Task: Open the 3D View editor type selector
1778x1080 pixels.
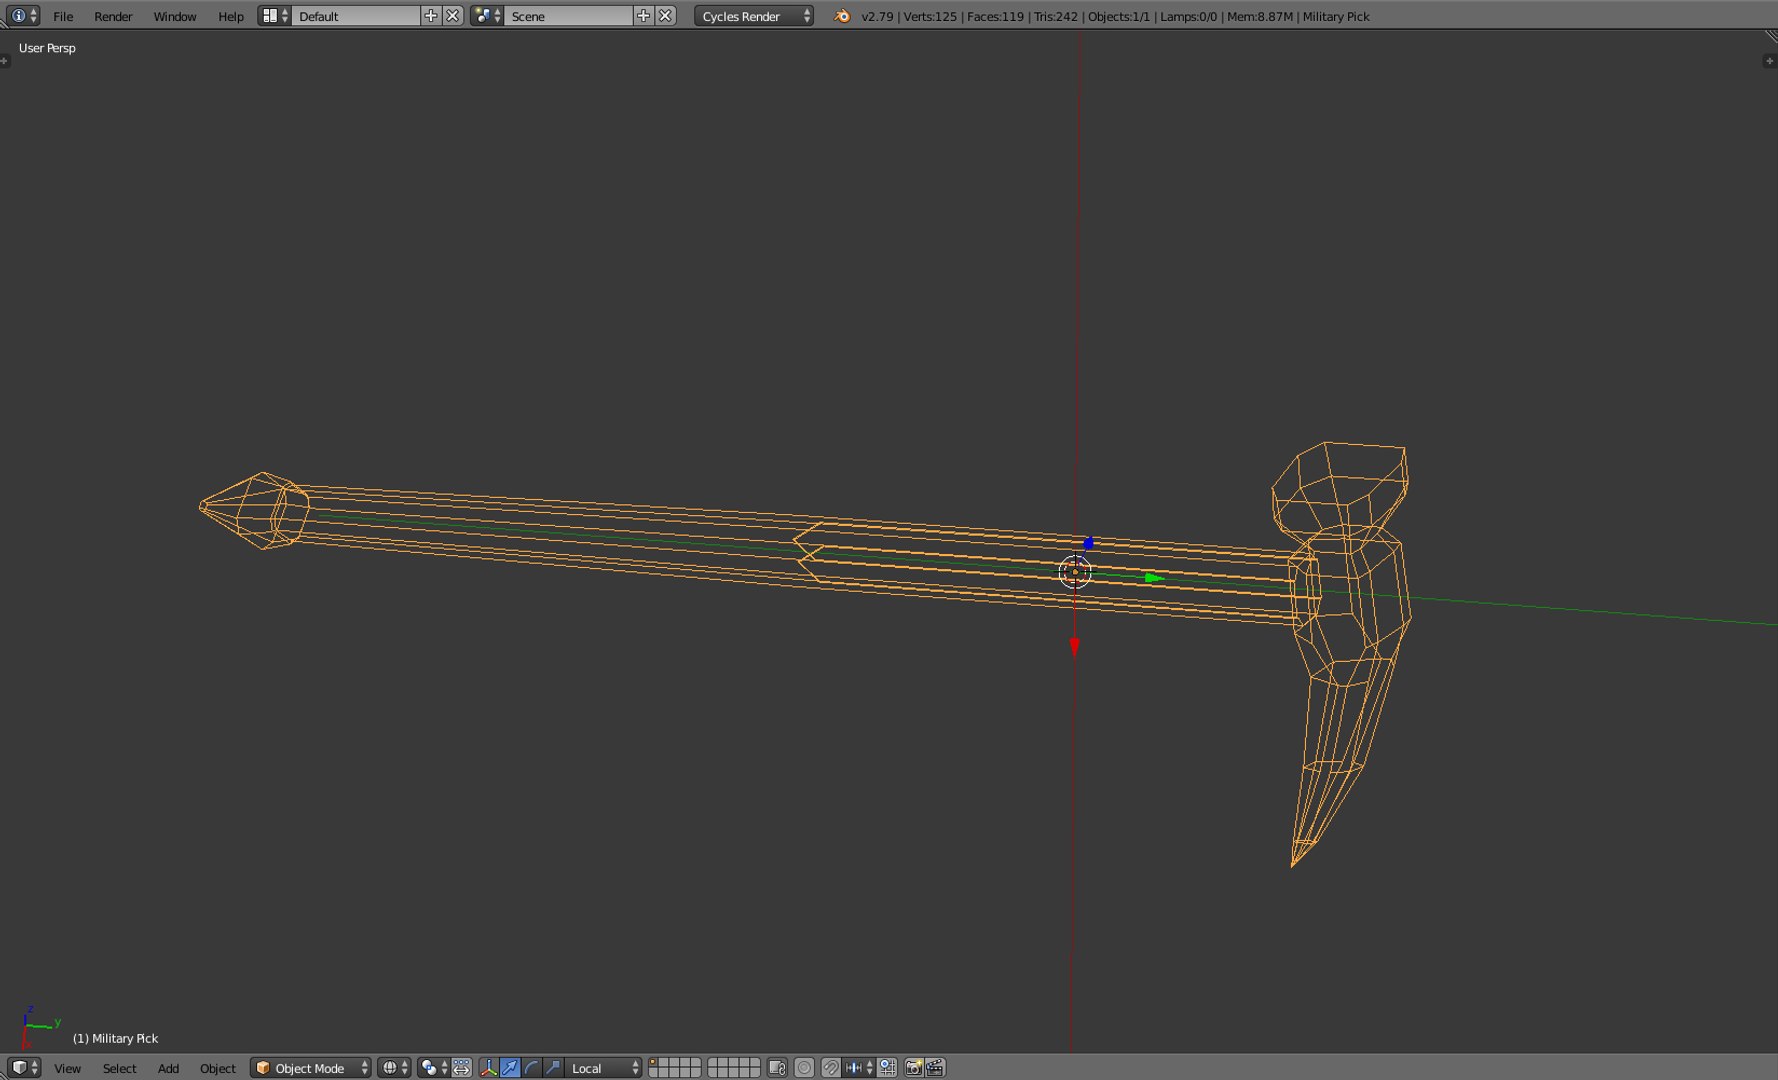Action: coord(24,1068)
